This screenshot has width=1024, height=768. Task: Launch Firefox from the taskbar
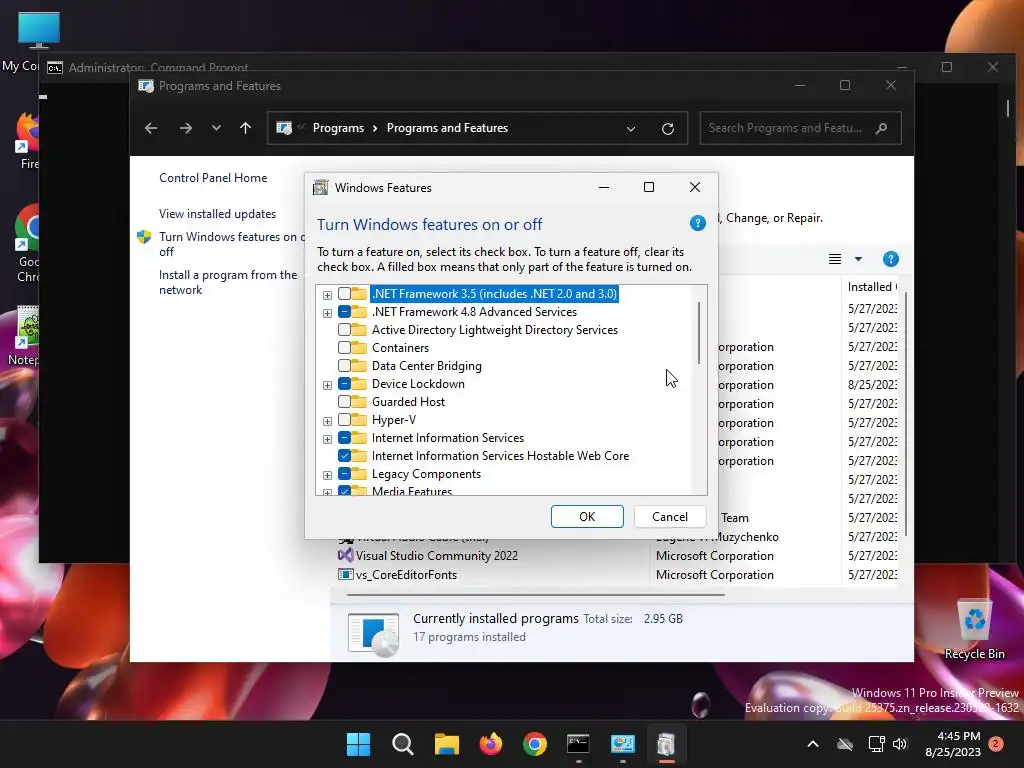point(490,744)
